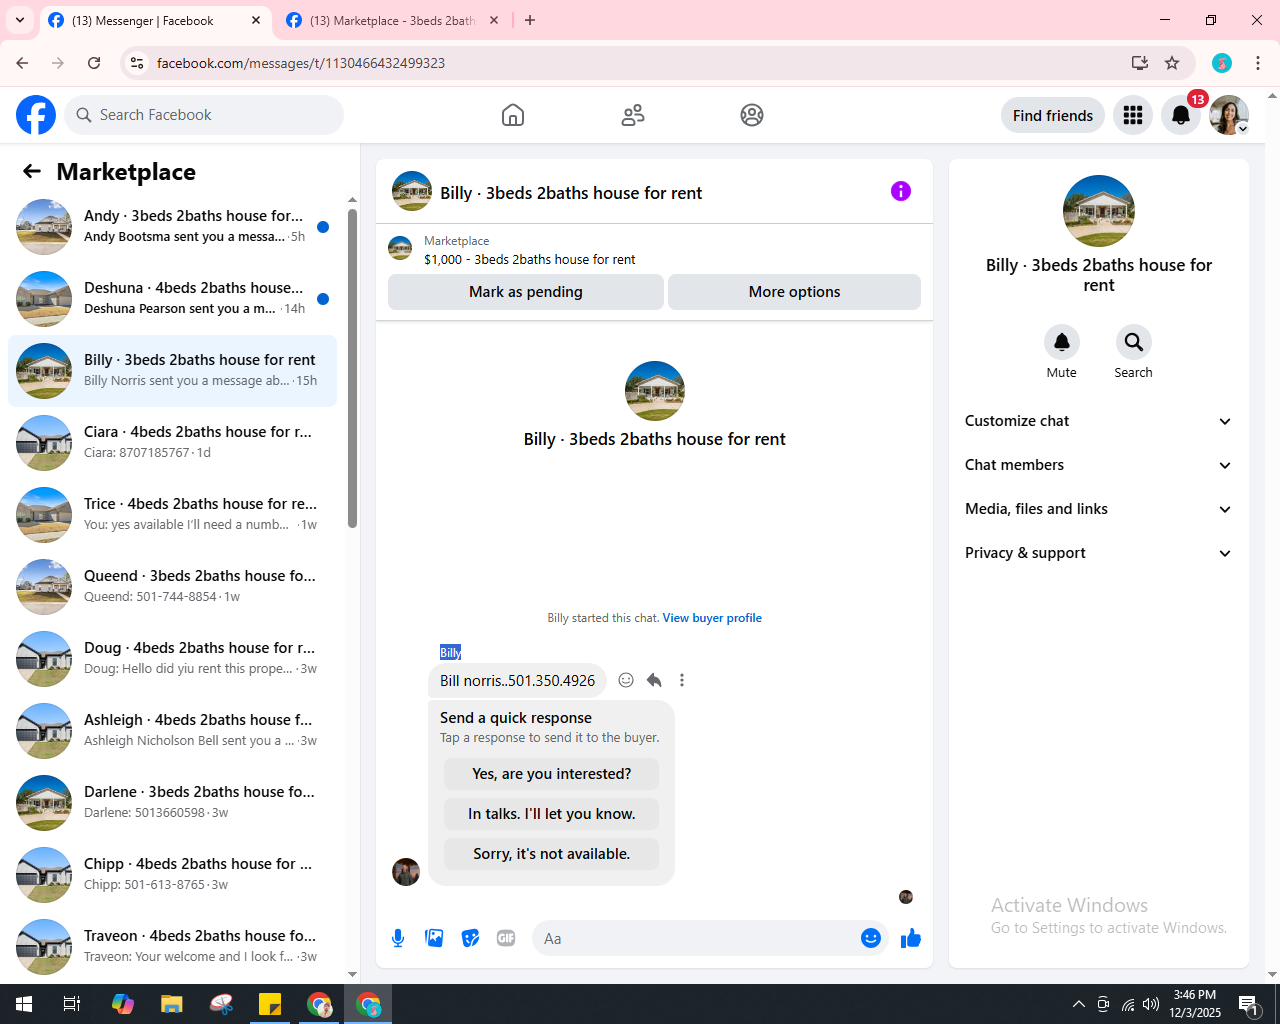Send quick response Yes, are you interested?
Screen dimensions: 1280x1024
[552, 774]
